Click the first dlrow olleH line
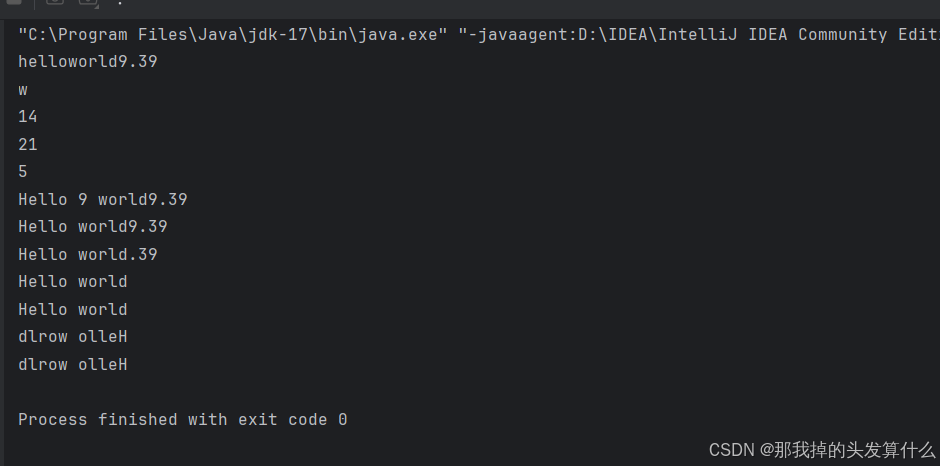This screenshot has width=940, height=466. (73, 337)
